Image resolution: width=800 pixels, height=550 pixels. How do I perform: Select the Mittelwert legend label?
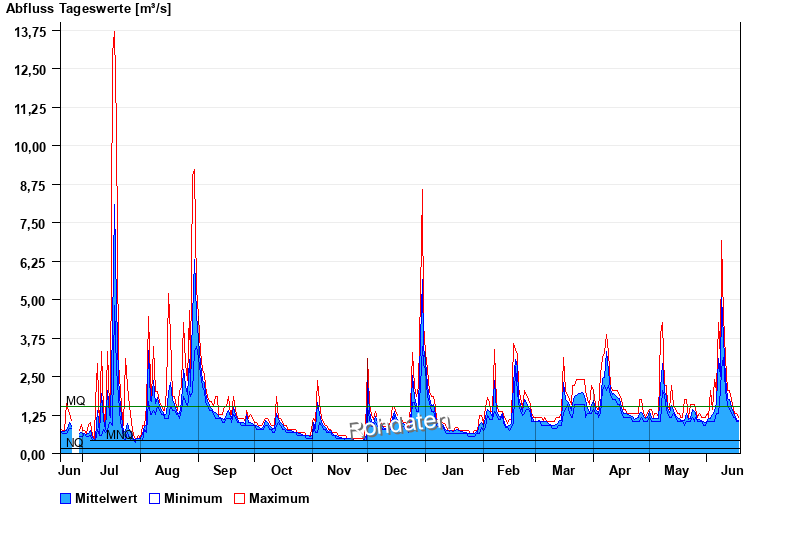coord(106,498)
